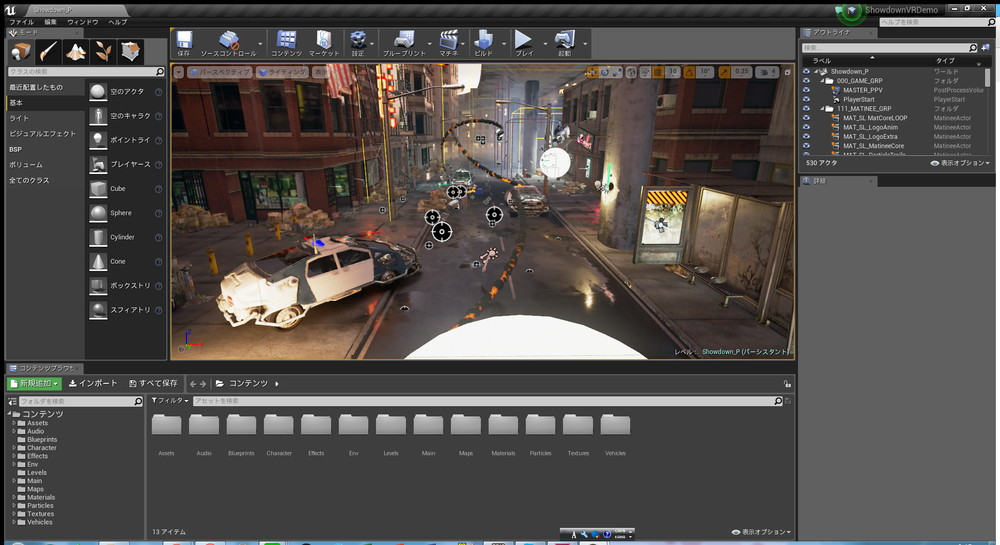Image resolution: width=1000 pixels, height=545 pixels.
Task: Toggle visibility eye for MAT_SL_MatCoreLOOP row
Action: (x=806, y=118)
